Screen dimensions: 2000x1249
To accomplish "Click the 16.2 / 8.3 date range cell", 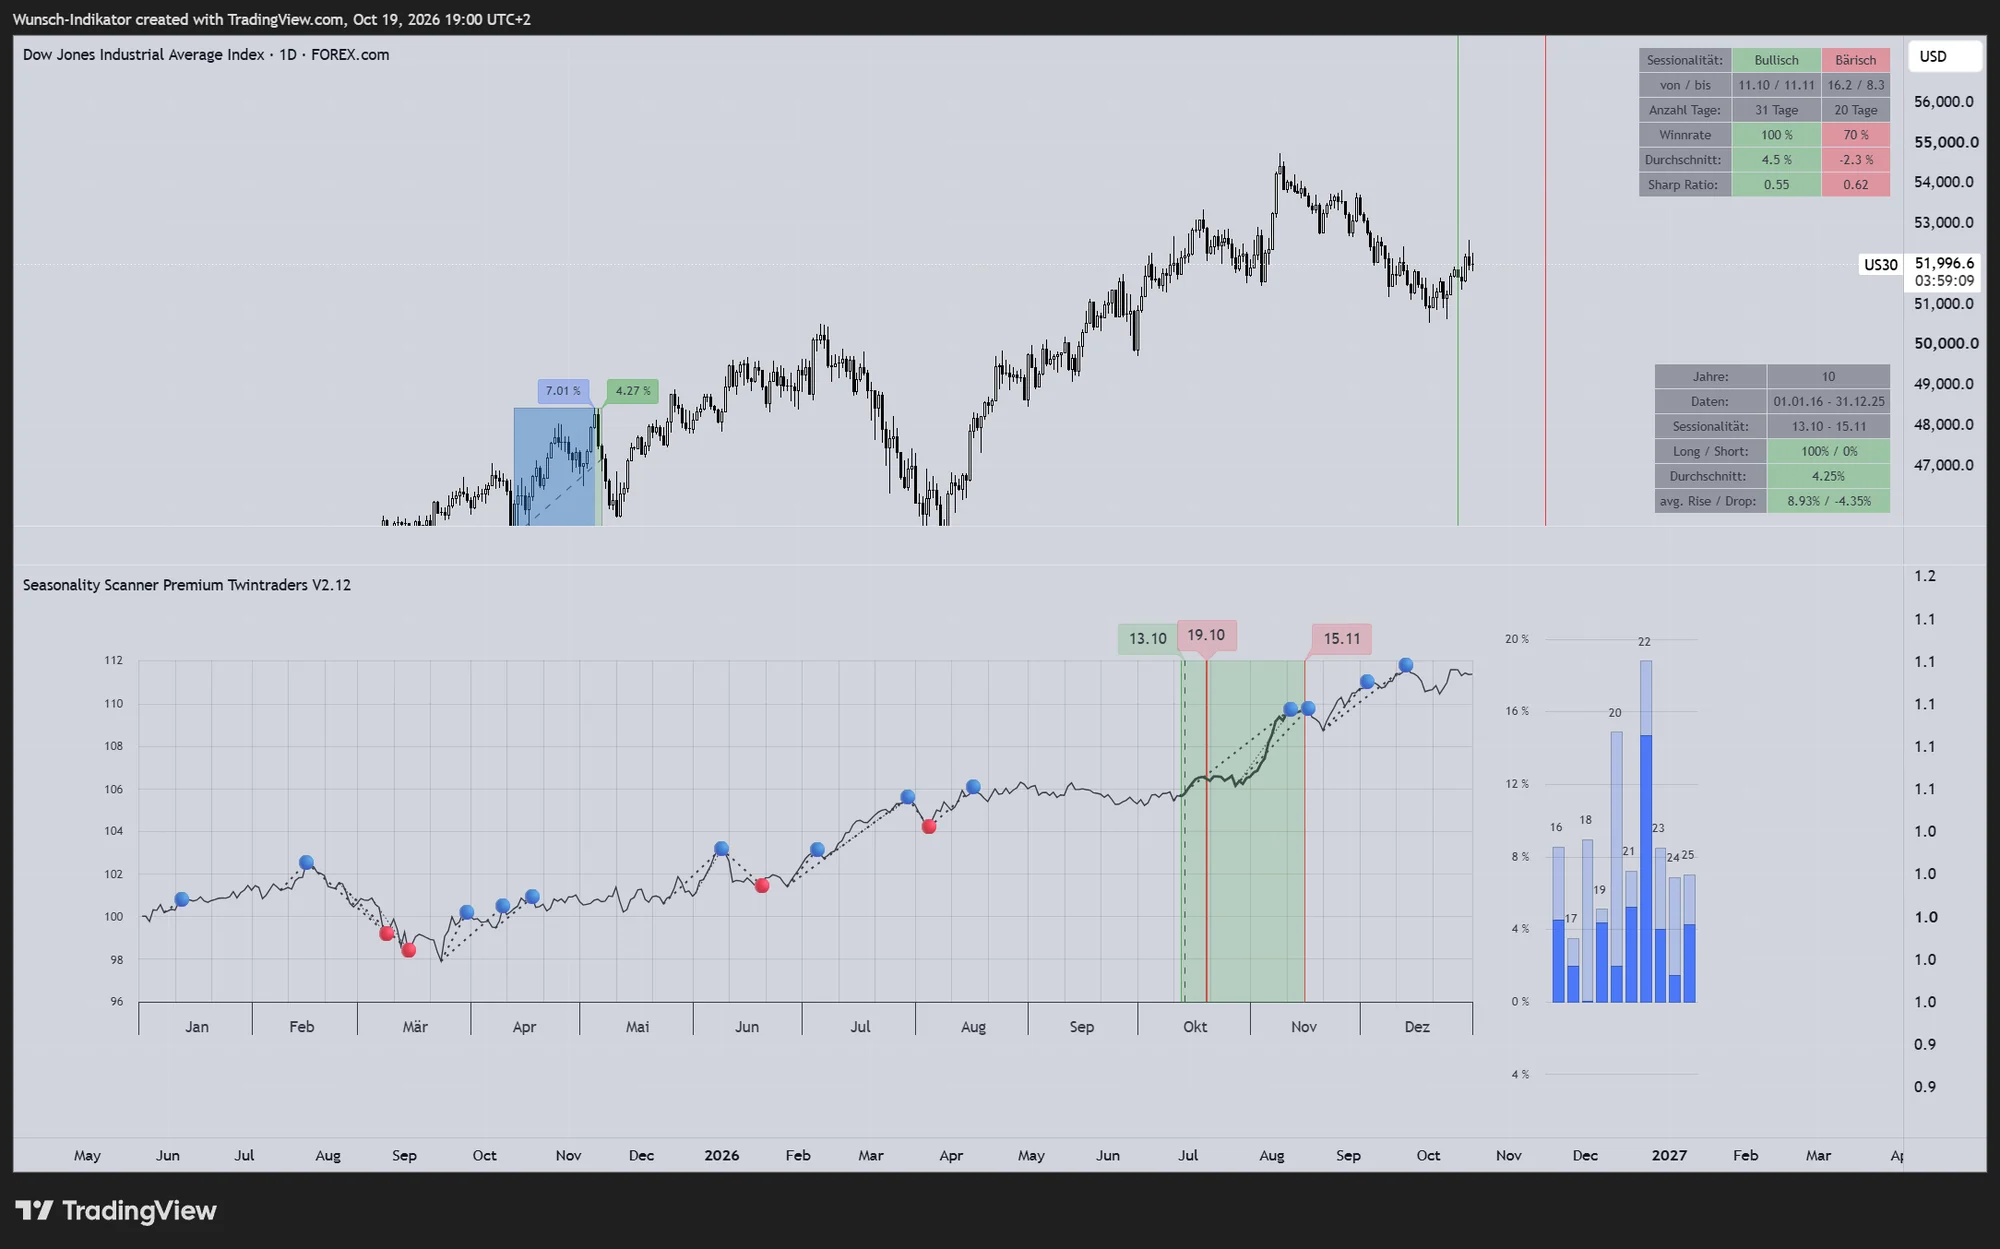I will coord(1856,85).
